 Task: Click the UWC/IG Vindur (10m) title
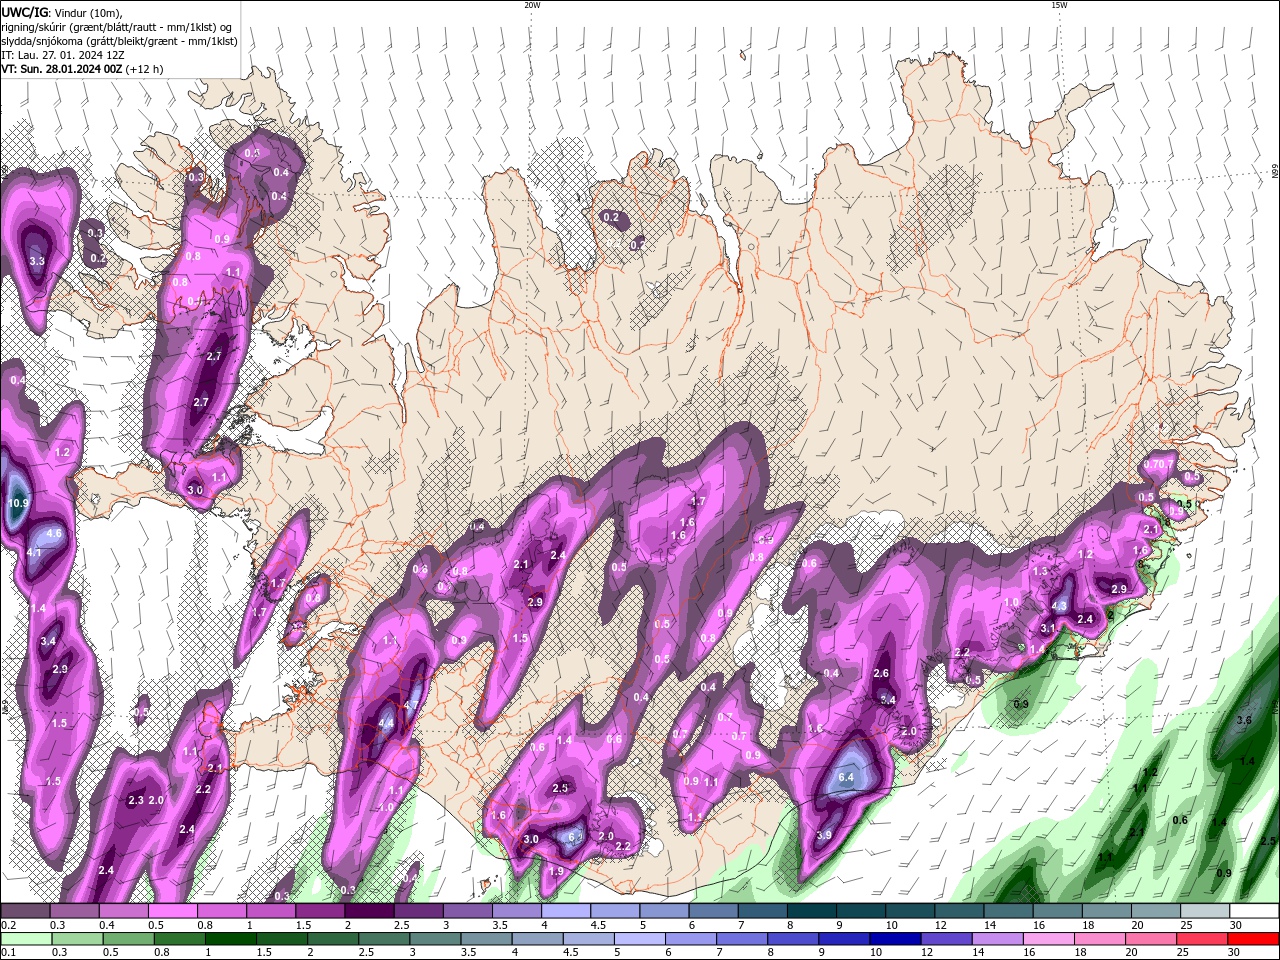[x=61, y=12]
